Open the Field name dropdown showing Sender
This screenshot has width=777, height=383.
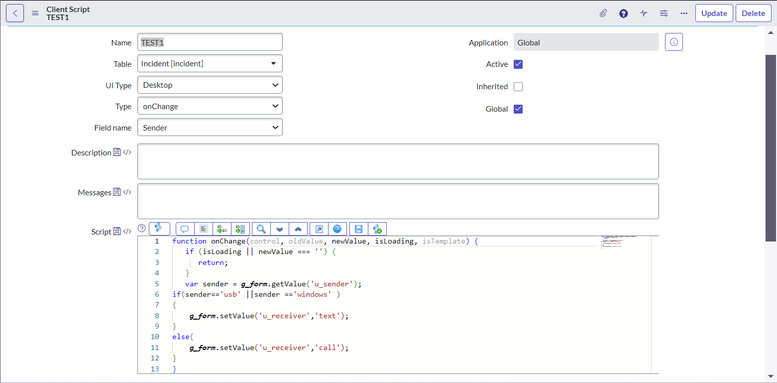point(210,127)
